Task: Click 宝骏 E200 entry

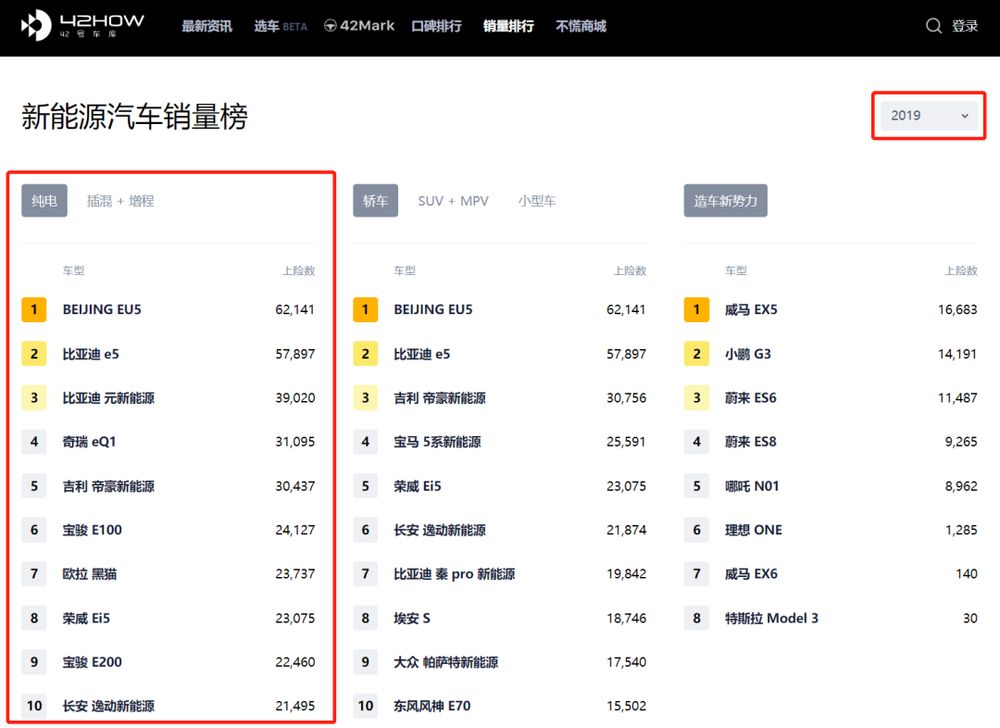Action: (x=92, y=662)
